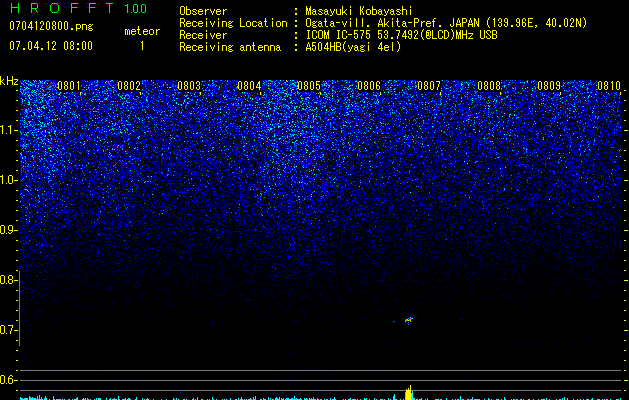This screenshot has height=400, width=629.
Task: Click the 0806 time marker
Action: pyautogui.click(x=369, y=86)
